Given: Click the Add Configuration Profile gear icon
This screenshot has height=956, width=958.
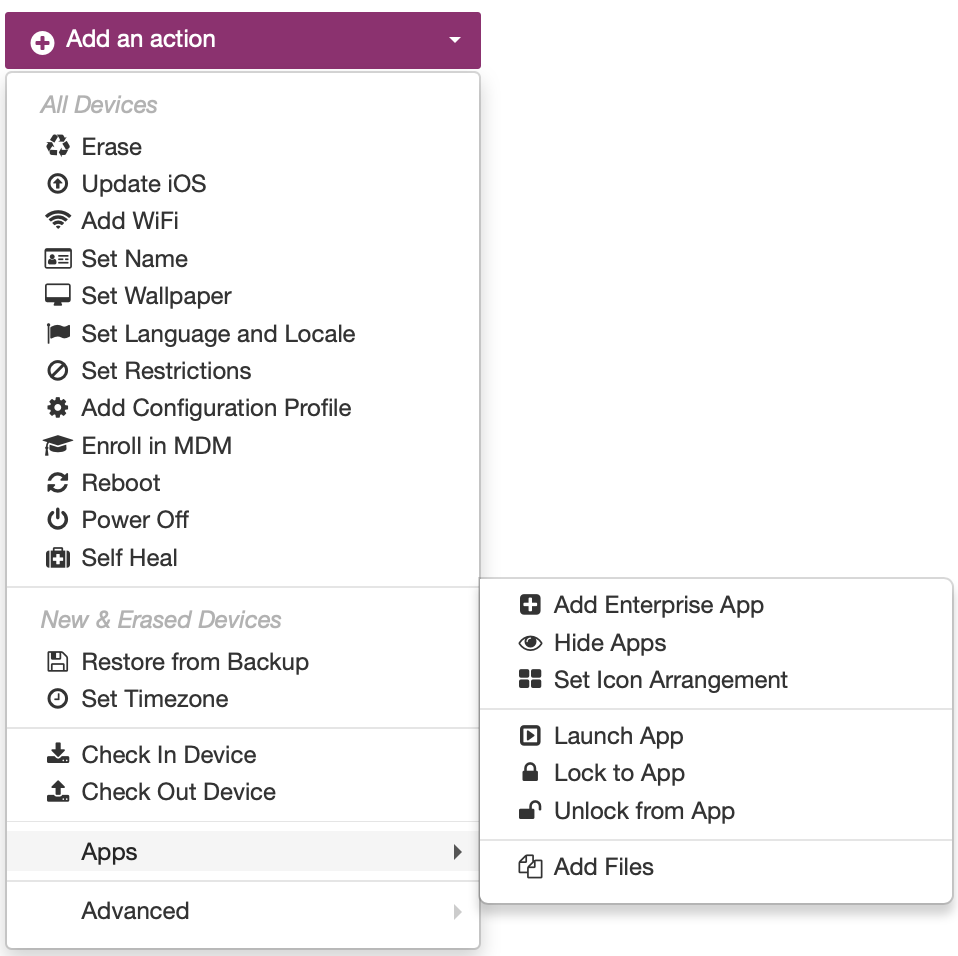Looking at the screenshot, I should [57, 407].
